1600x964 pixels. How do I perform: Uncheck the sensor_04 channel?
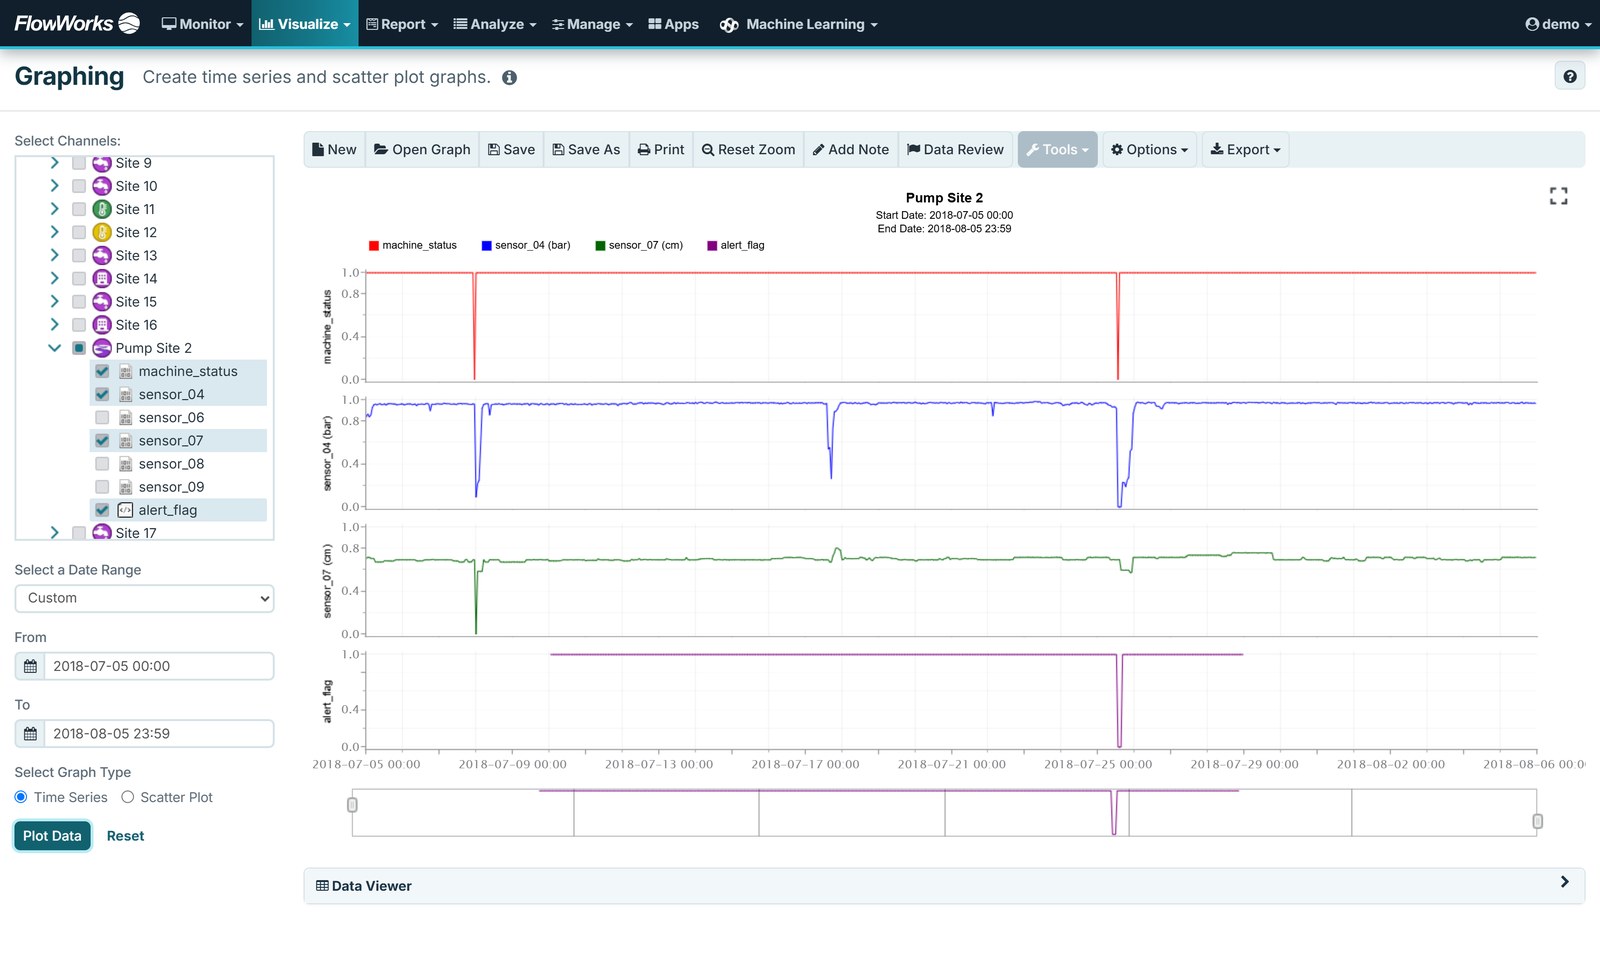pyautogui.click(x=102, y=394)
